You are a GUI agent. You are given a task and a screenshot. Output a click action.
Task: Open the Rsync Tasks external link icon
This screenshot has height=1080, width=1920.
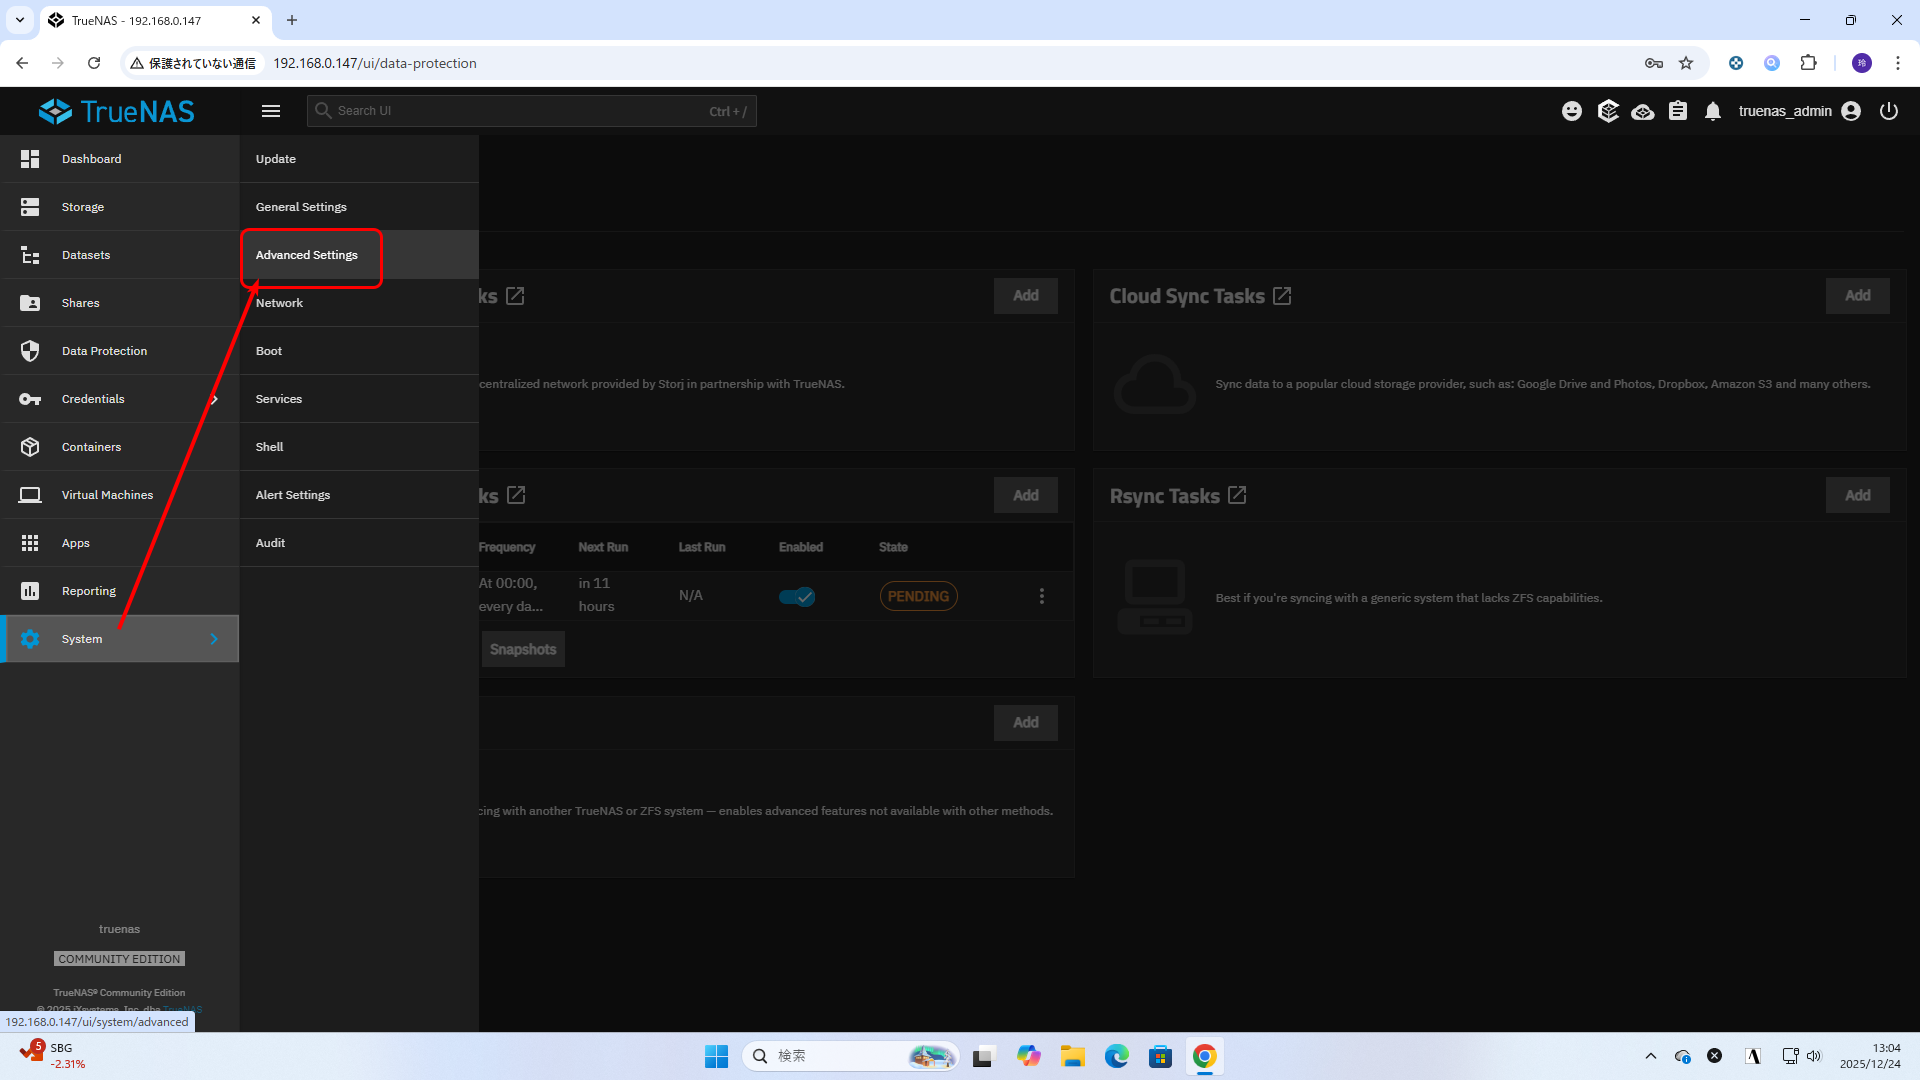click(x=1237, y=495)
